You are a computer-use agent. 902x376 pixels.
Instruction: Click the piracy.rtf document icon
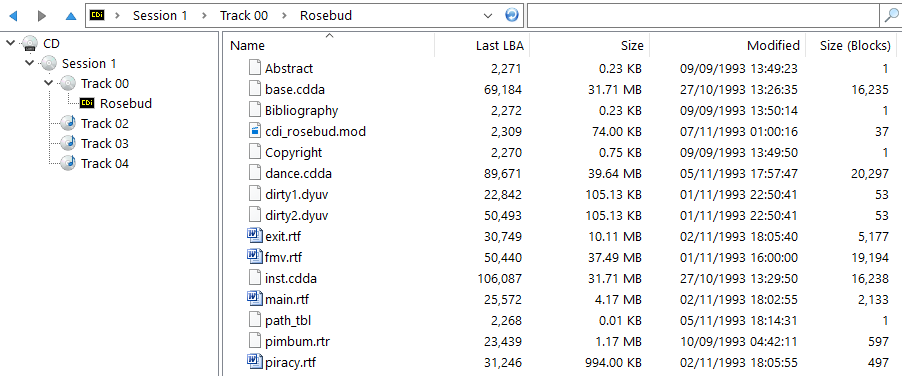pos(254,362)
